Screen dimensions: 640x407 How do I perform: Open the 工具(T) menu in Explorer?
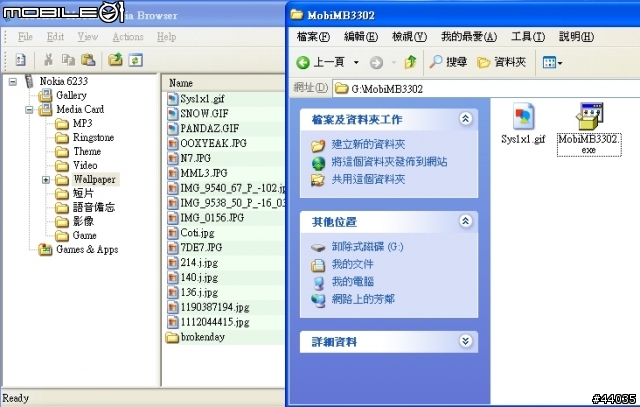click(x=528, y=37)
